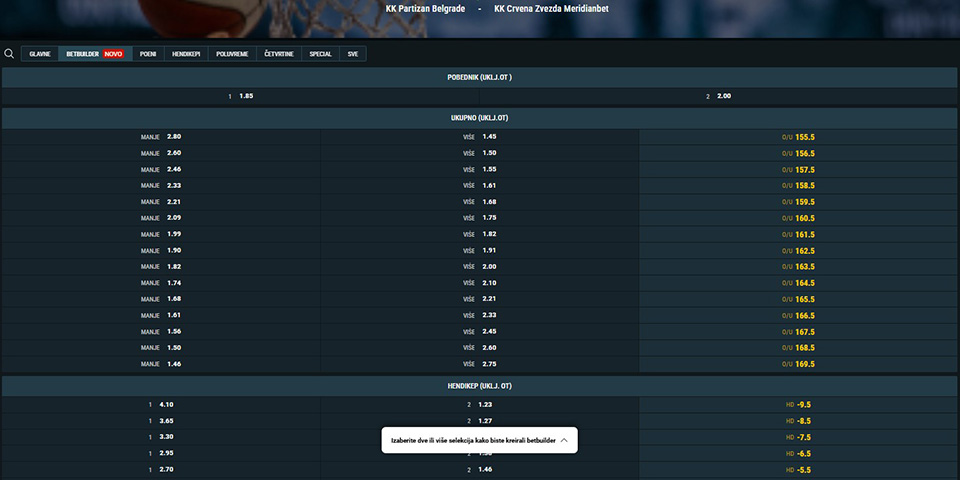Select MANJE 1.46 odds
This screenshot has width=960, height=480.
coord(161,364)
